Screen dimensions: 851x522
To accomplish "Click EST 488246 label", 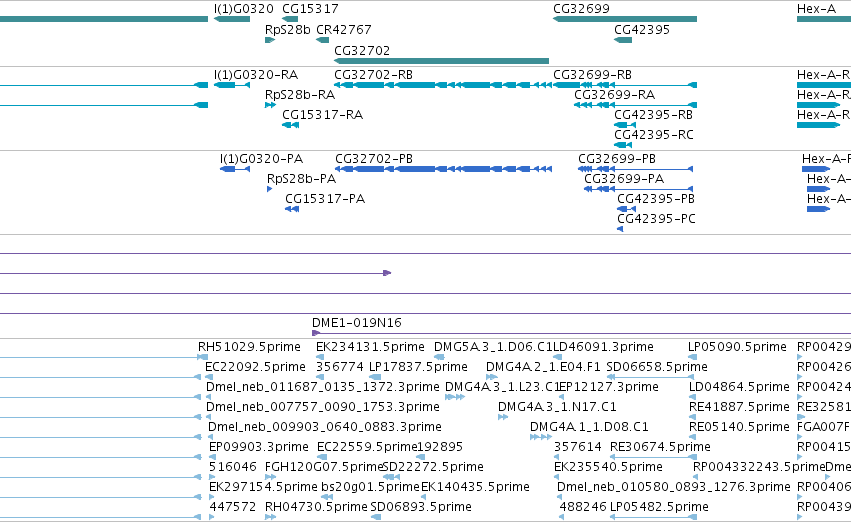I will (583, 507).
